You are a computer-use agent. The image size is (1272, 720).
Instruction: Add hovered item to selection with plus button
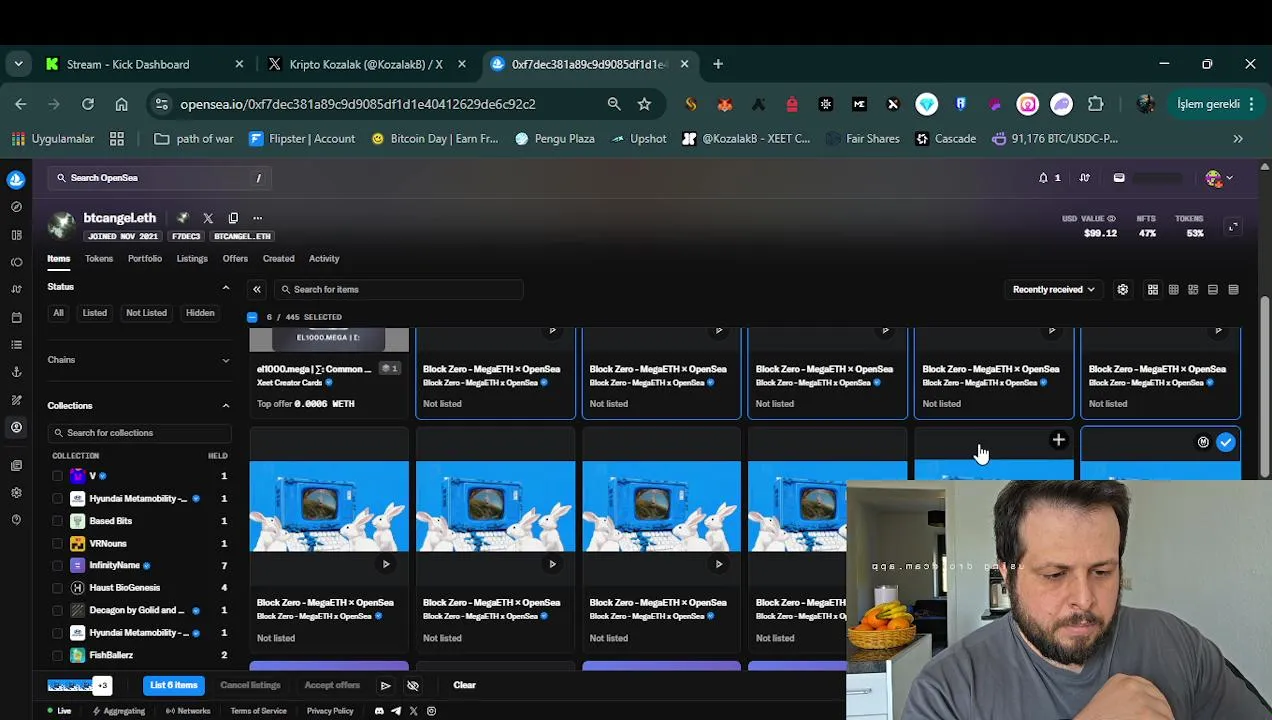(1058, 440)
